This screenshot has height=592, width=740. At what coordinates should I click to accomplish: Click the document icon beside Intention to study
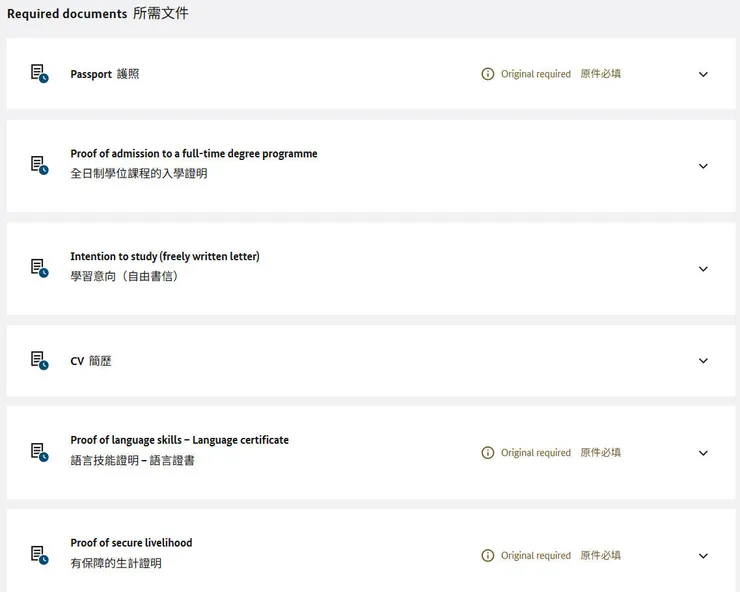[x=39, y=268]
